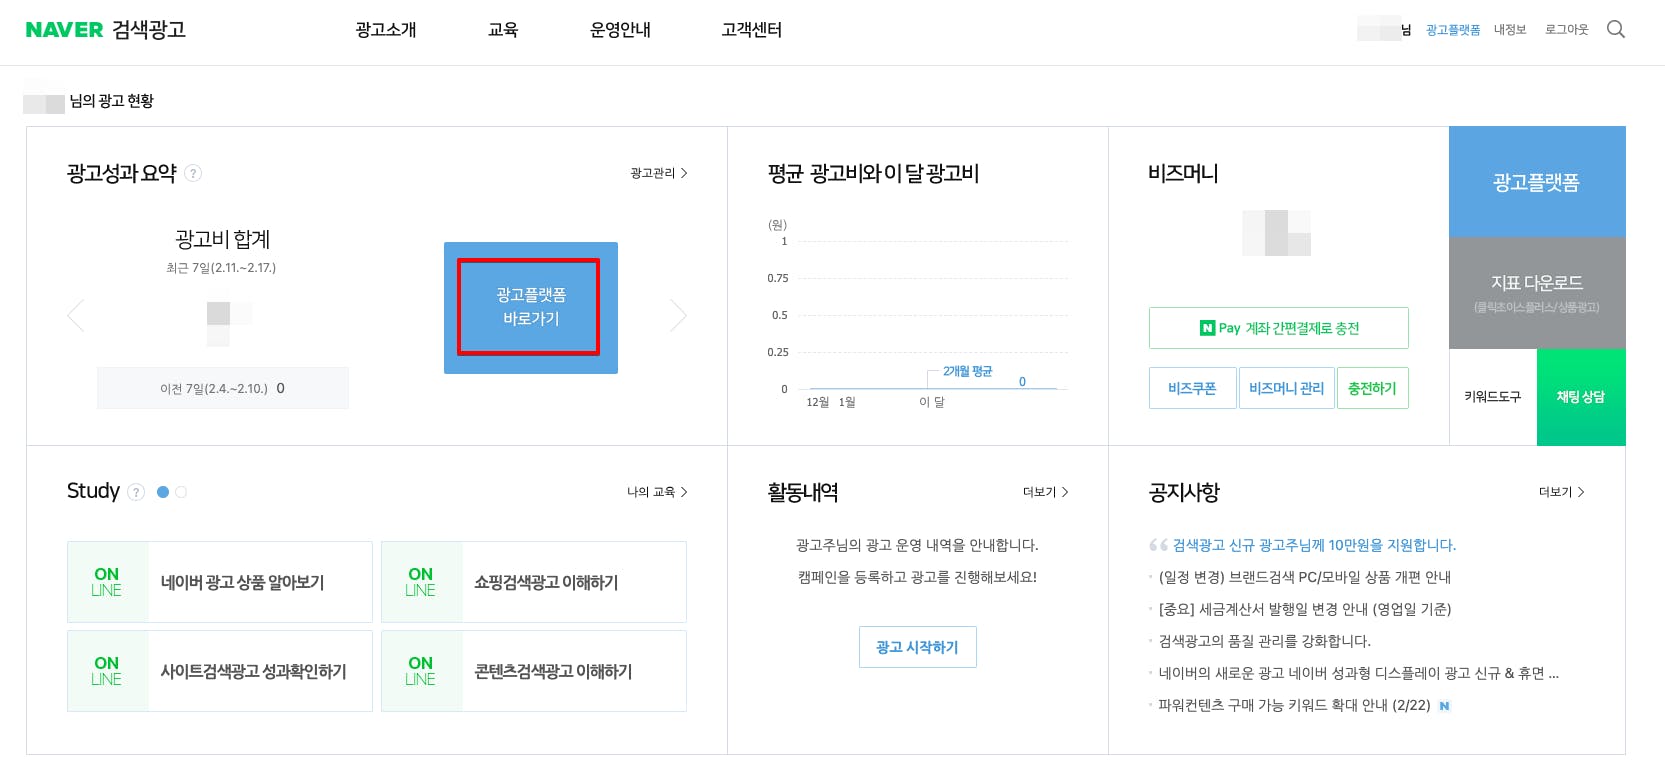Click the 이 달 label on chart axis
This screenshot has height=764, width=1665.
(x=931, y=402)
